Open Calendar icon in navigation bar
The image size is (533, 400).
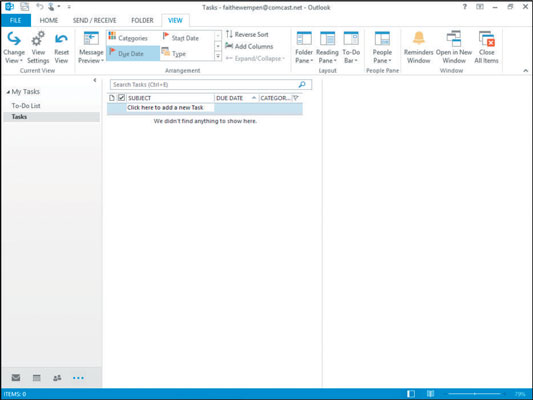[x=36, y=378]
